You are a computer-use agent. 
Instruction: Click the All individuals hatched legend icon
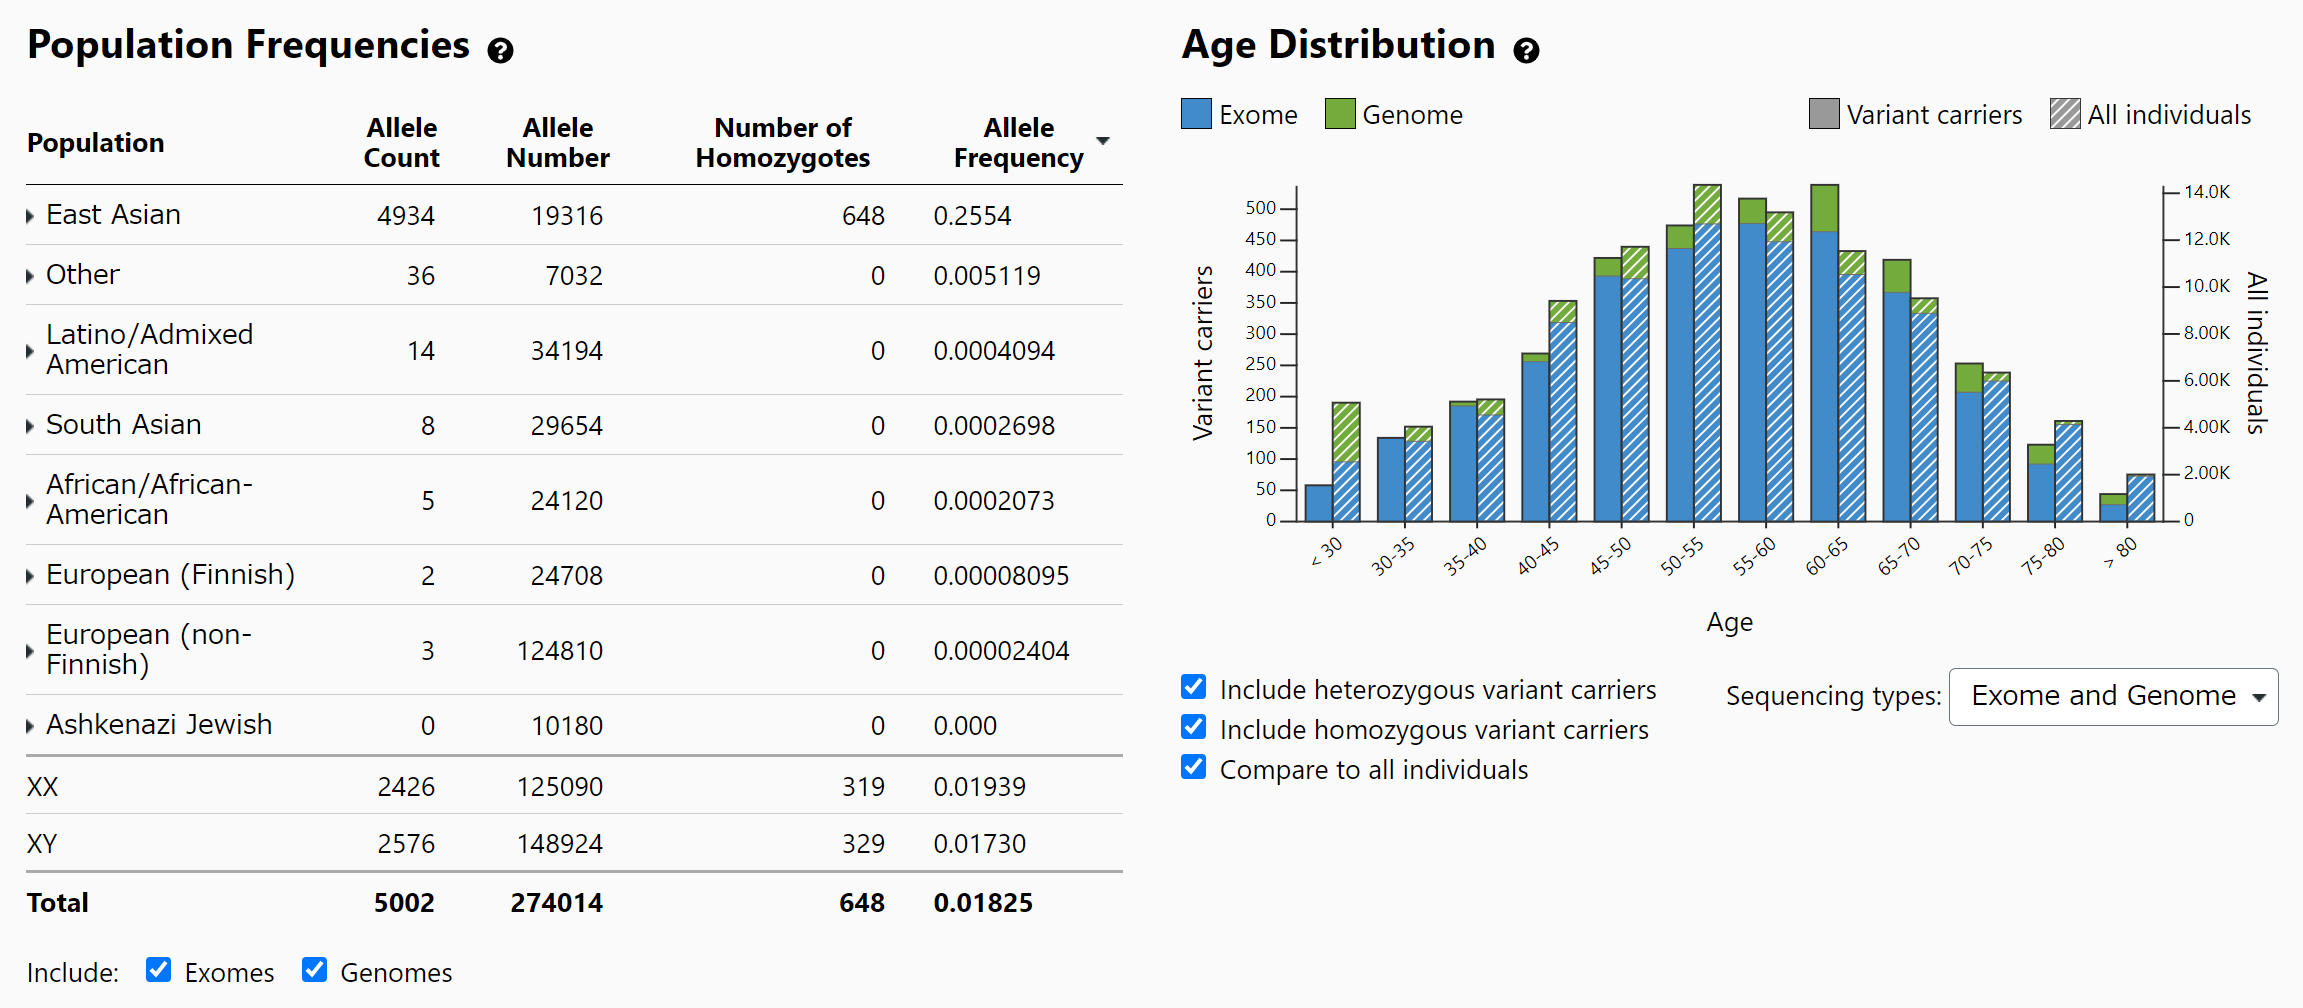click(2064, 114)
